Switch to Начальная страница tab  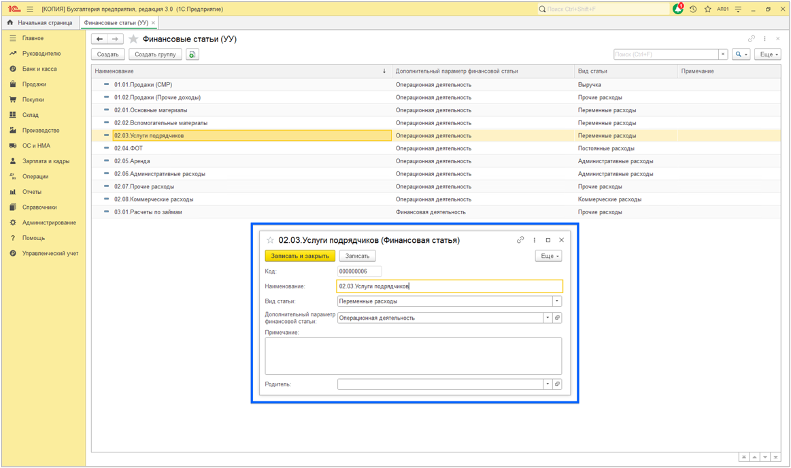[x=43, y=22]
